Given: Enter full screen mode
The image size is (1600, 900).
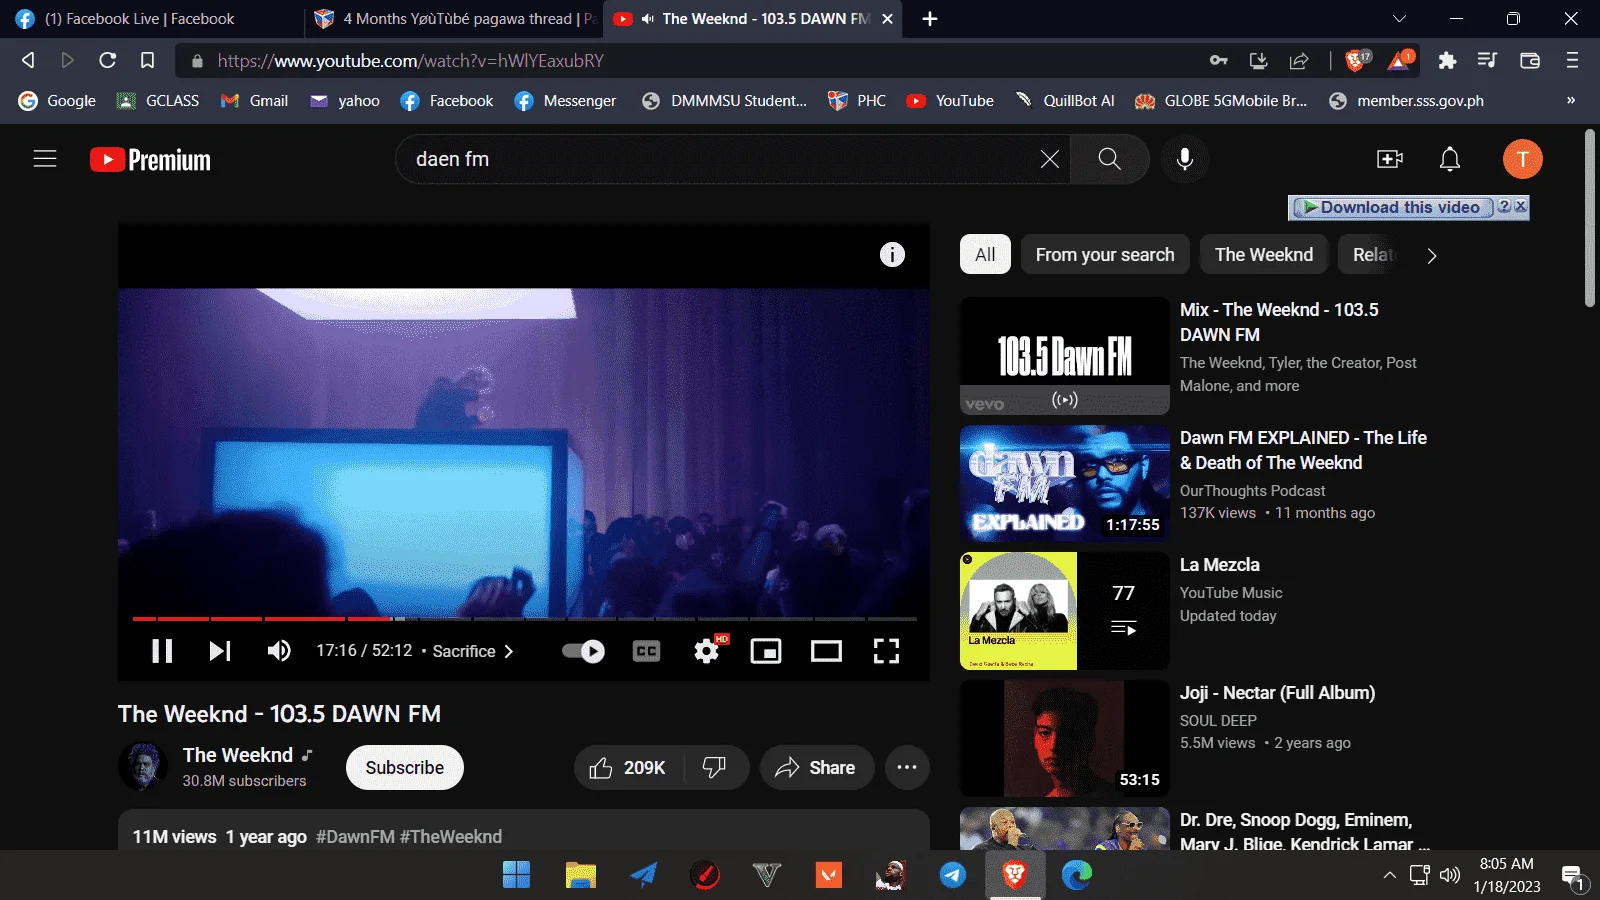Looking at the screenshot, I should pyautogui.click(x=886, y=651).
